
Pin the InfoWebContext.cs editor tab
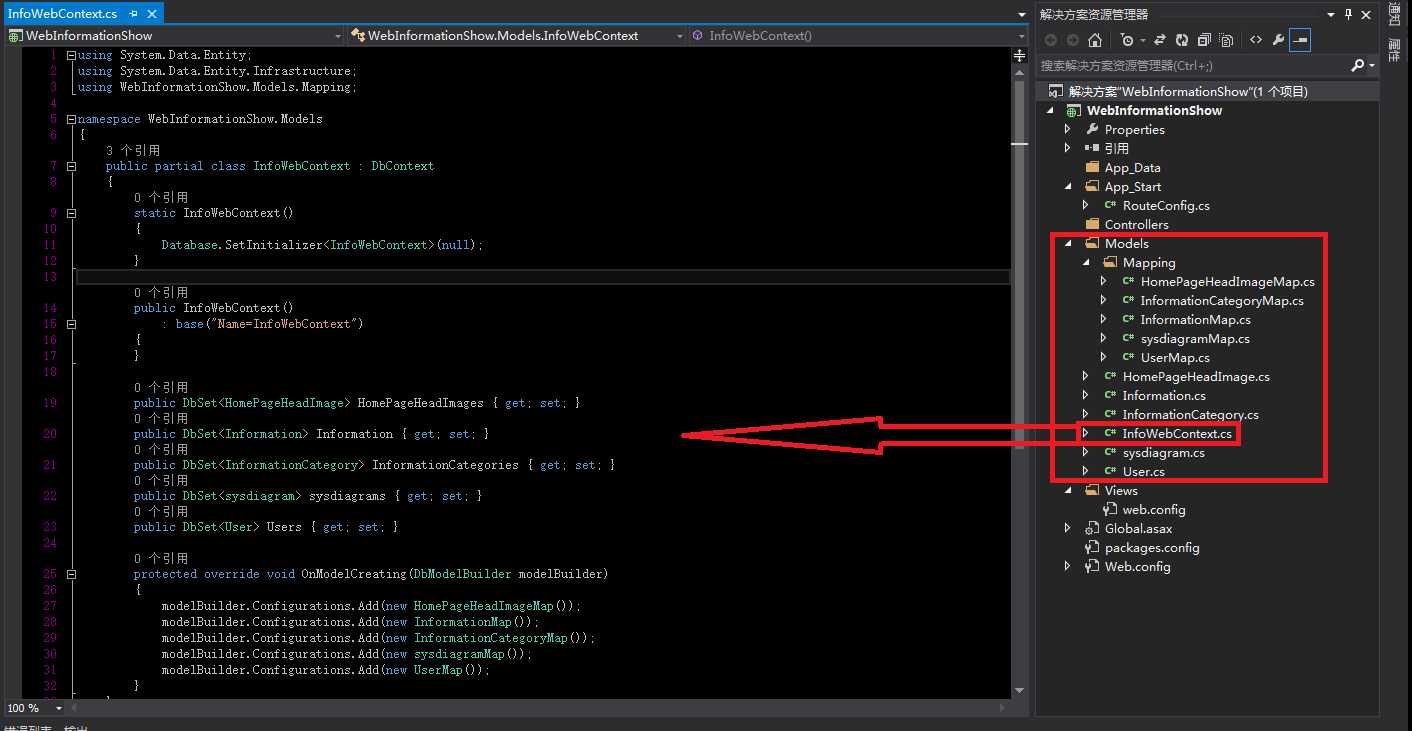(133, 14)
